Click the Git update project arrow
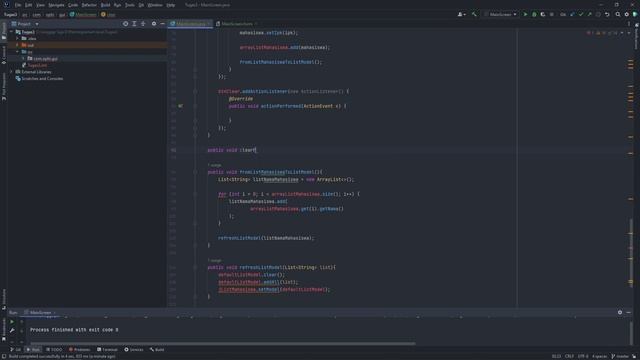 572,14
